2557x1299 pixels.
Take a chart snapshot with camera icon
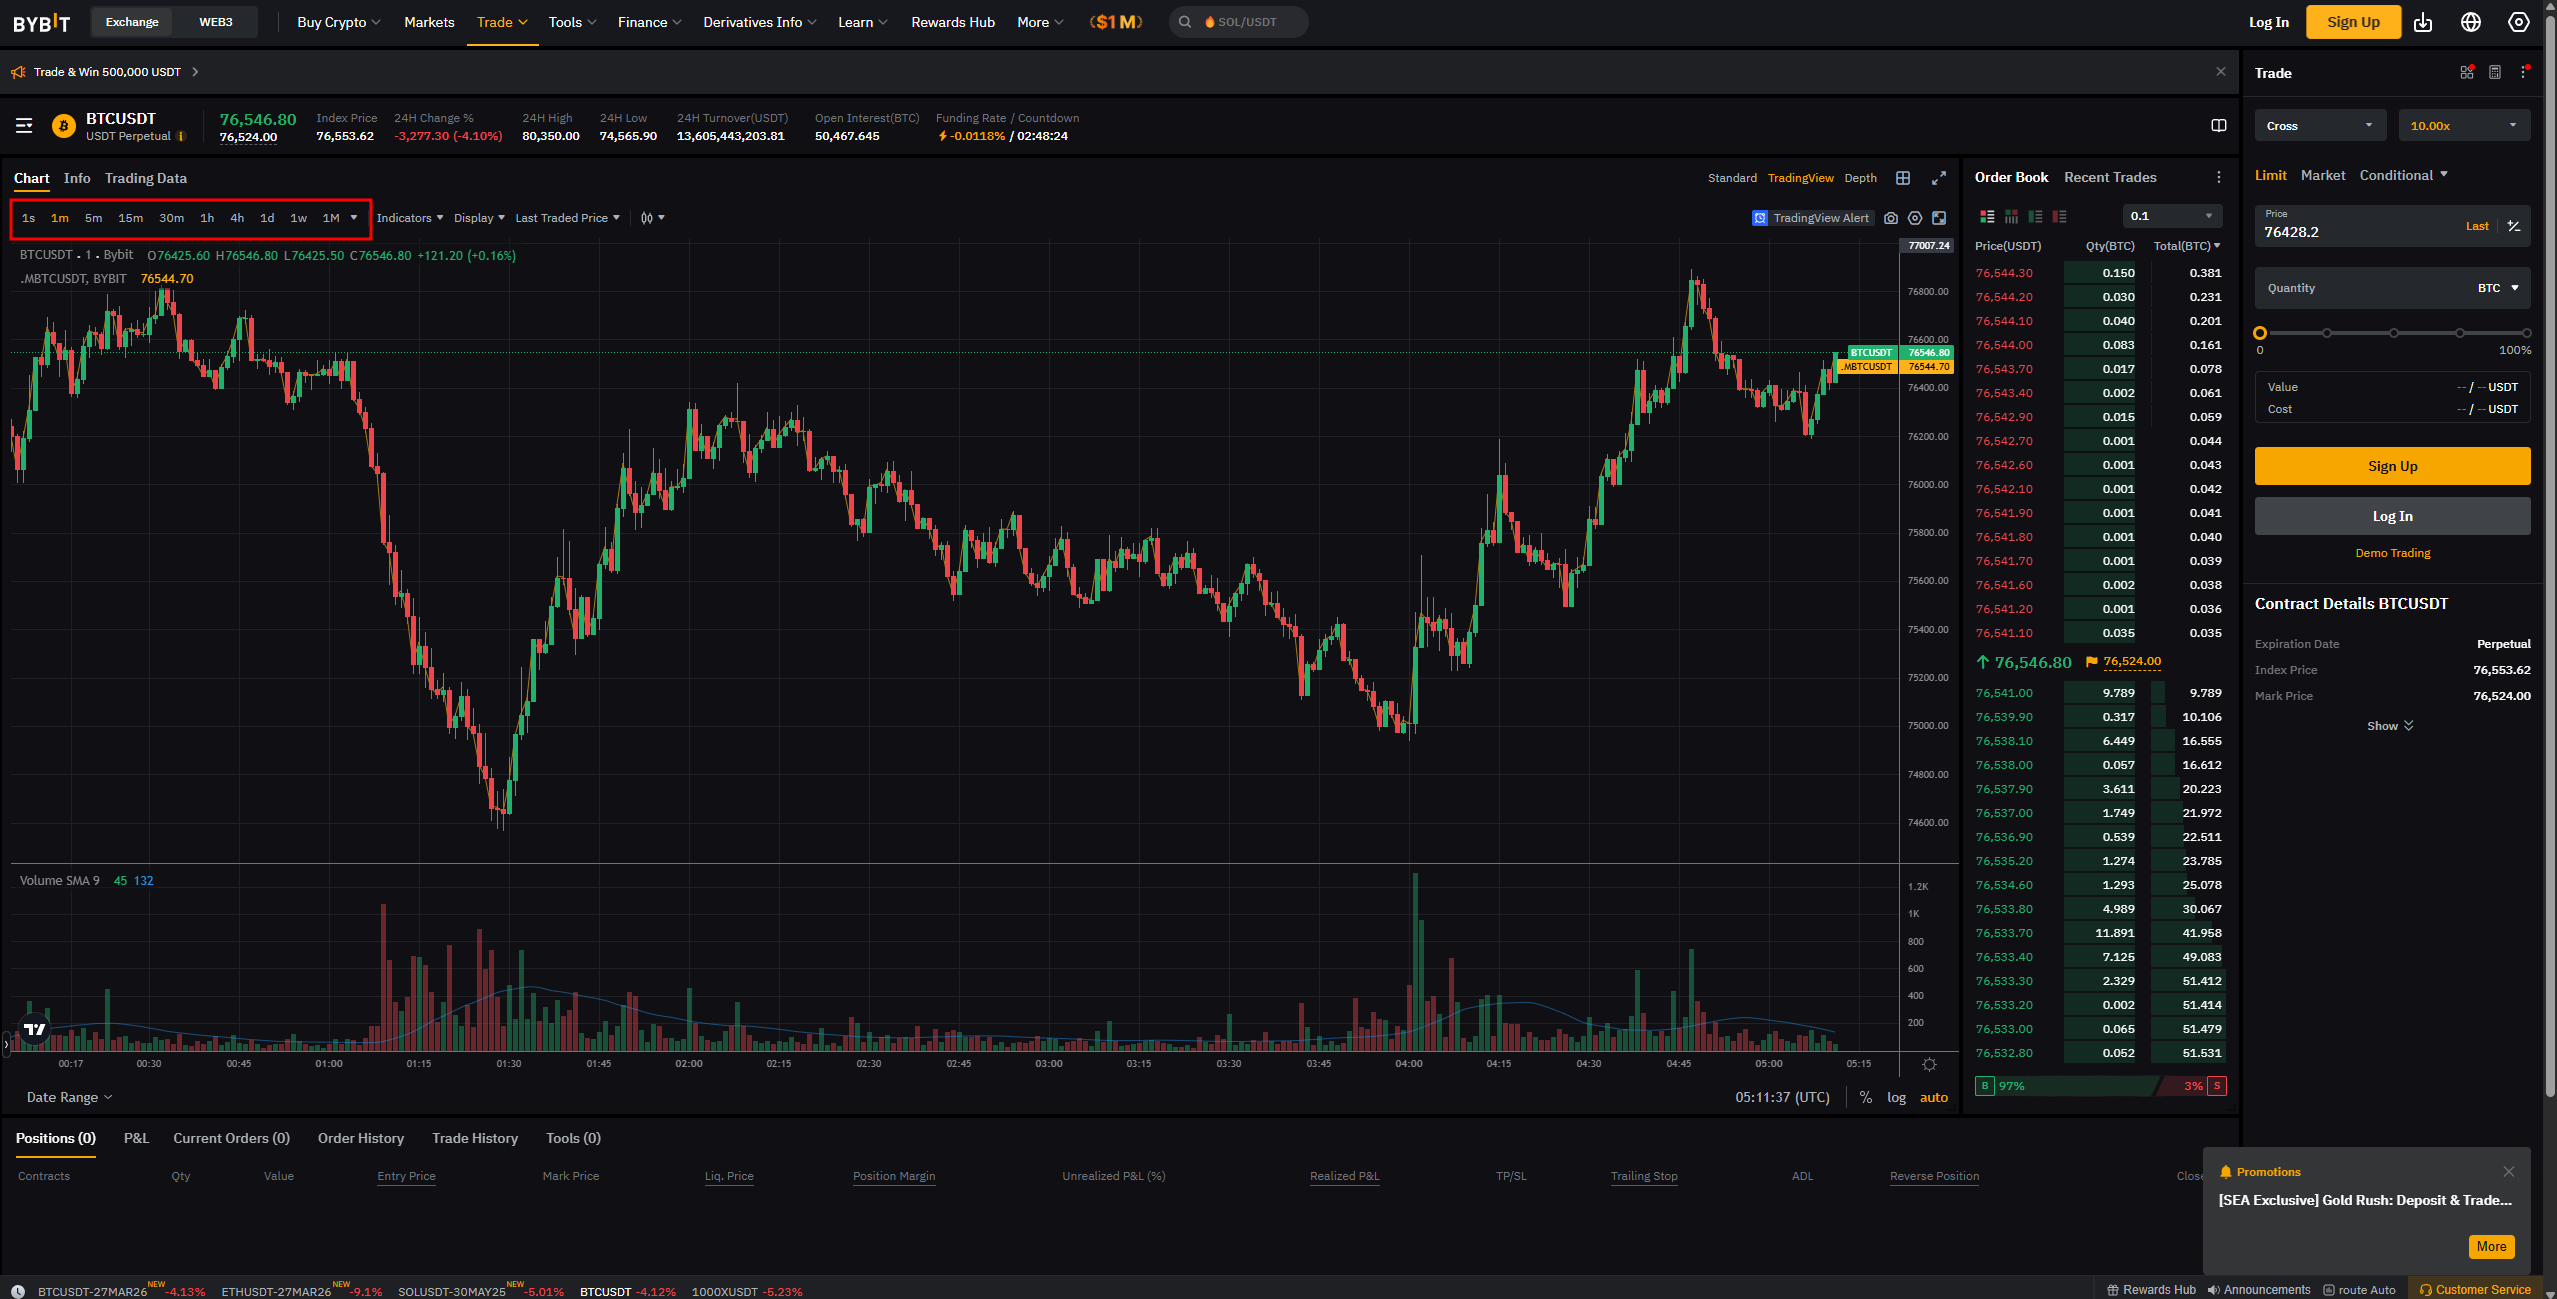point(1890,218)
